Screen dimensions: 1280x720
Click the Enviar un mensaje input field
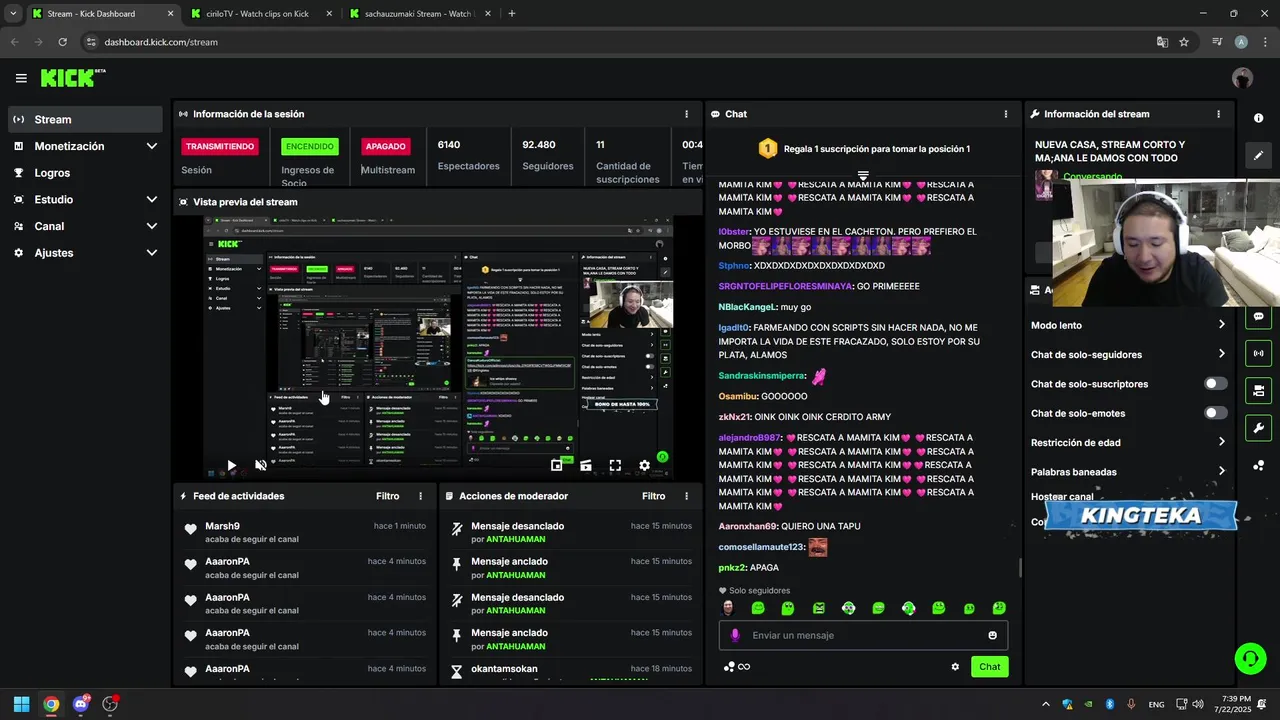tap(863, 635)
